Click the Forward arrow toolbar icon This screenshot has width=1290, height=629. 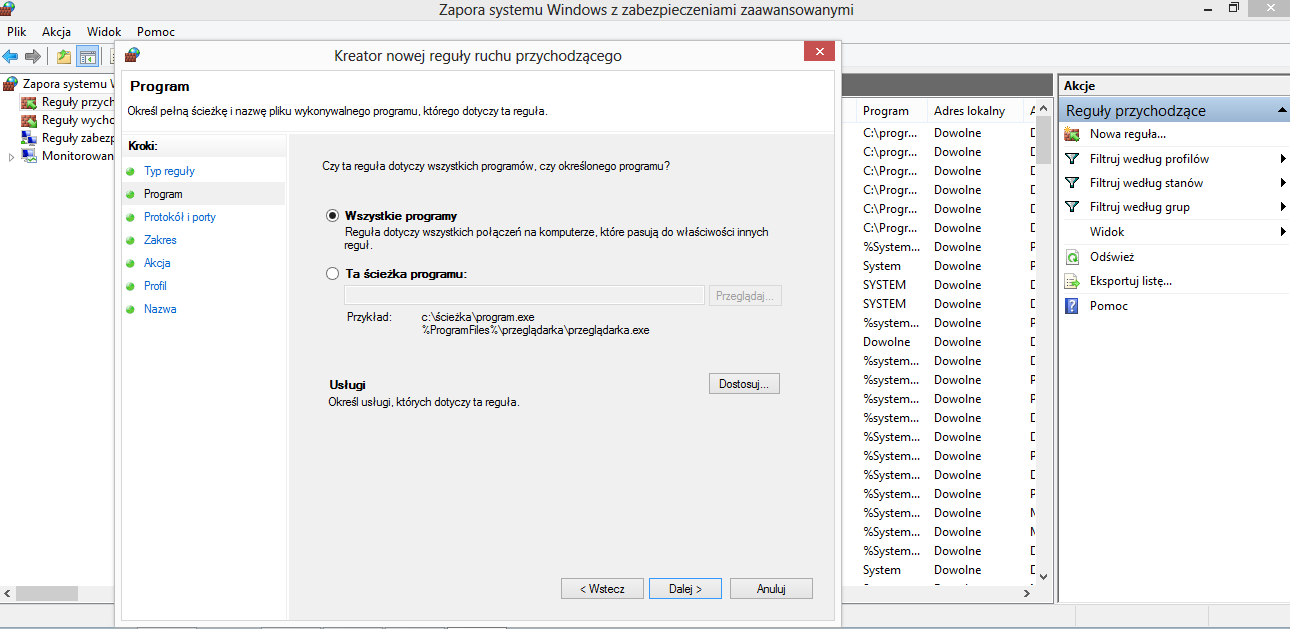tap(32, 56)
